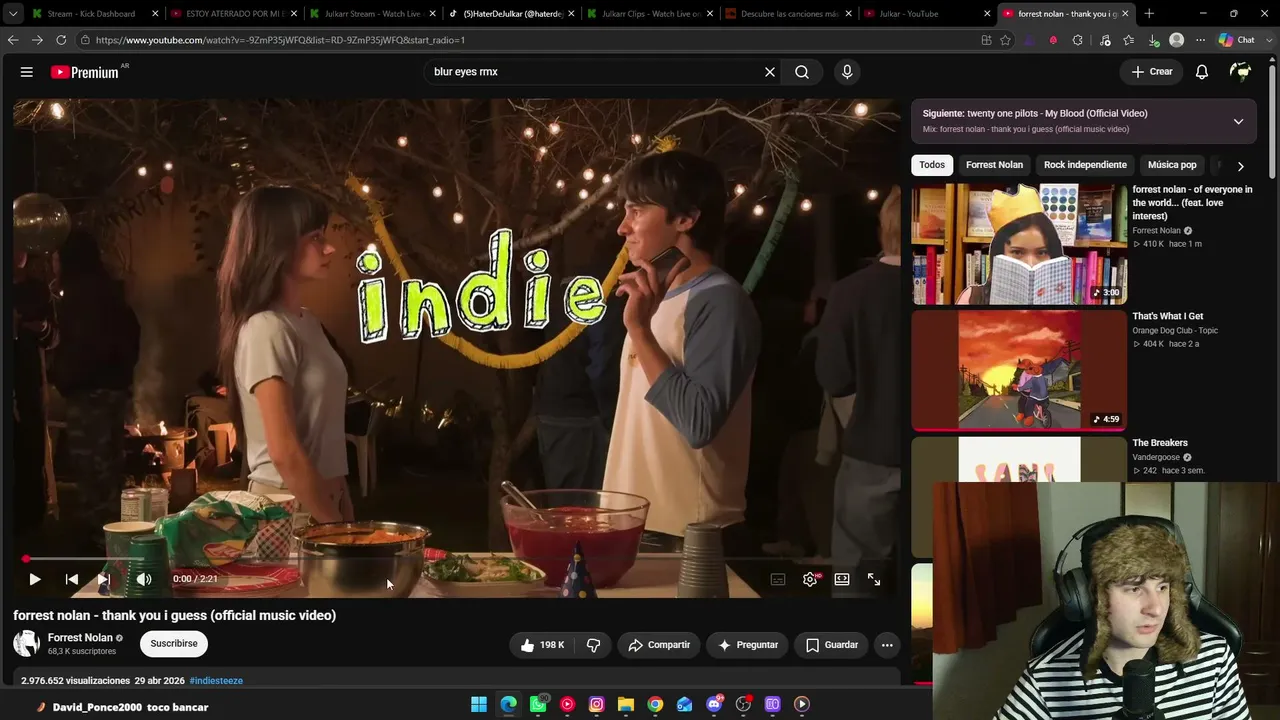Open browser extensions puzzle icon

point(1077,40)
